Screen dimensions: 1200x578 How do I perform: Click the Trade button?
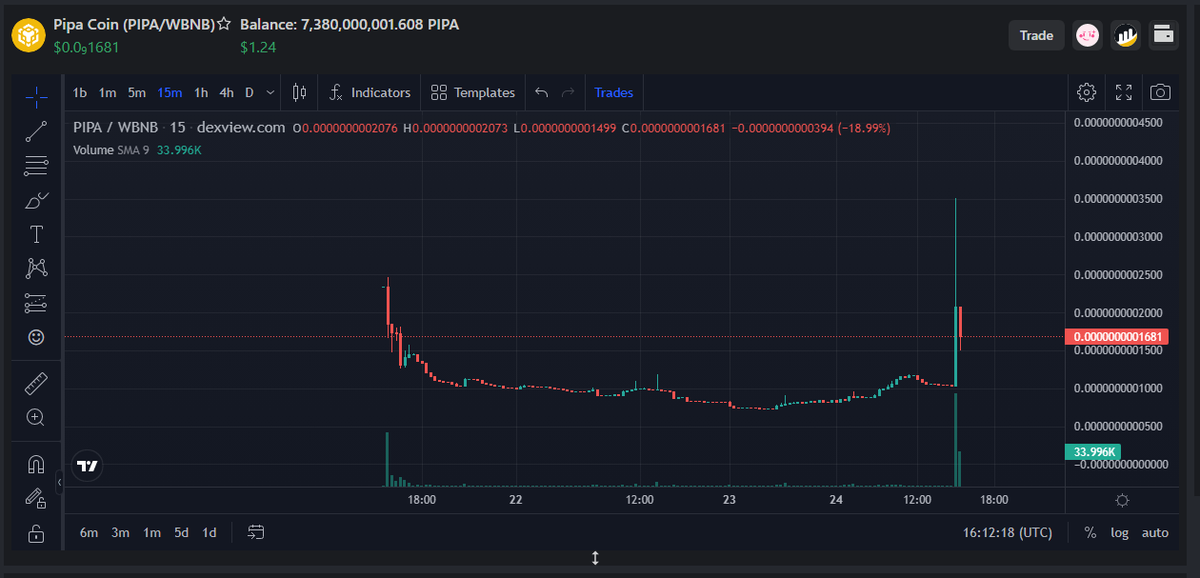[1036, 35]
